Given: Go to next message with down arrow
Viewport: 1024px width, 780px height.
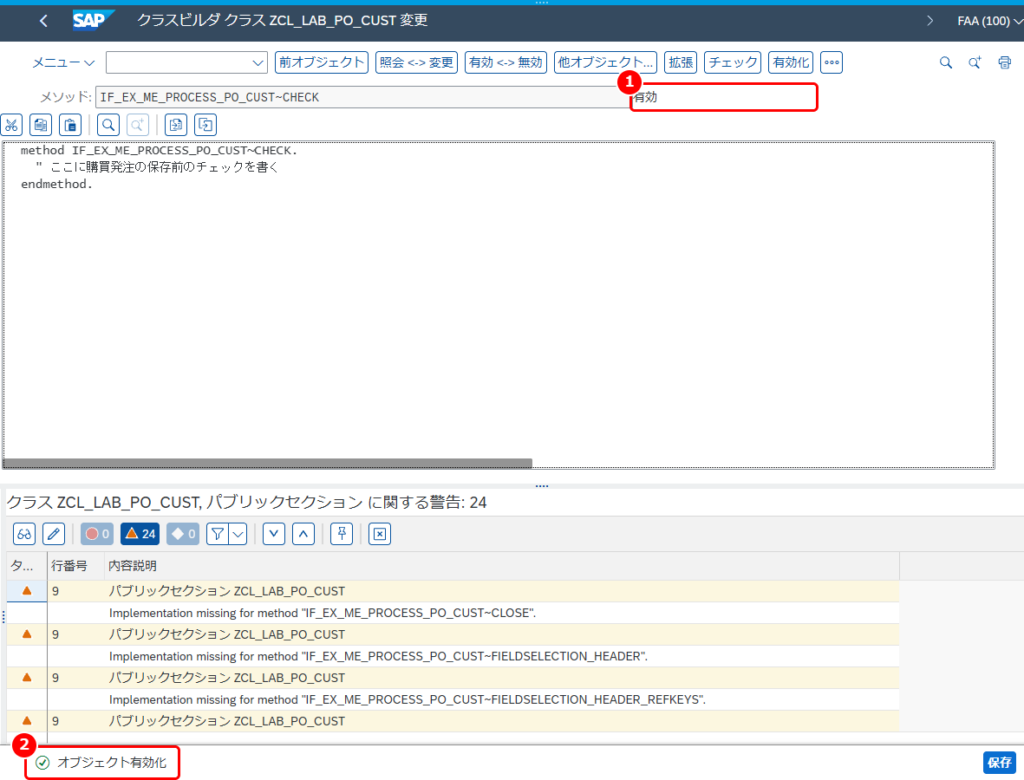Looking at the screenshot, I should (274, 534).
